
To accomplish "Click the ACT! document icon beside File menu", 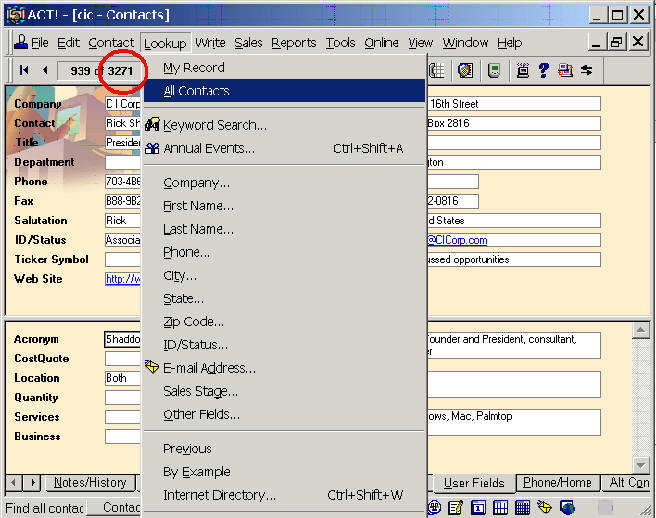I will pyautogui.click(x=20, y=42).
